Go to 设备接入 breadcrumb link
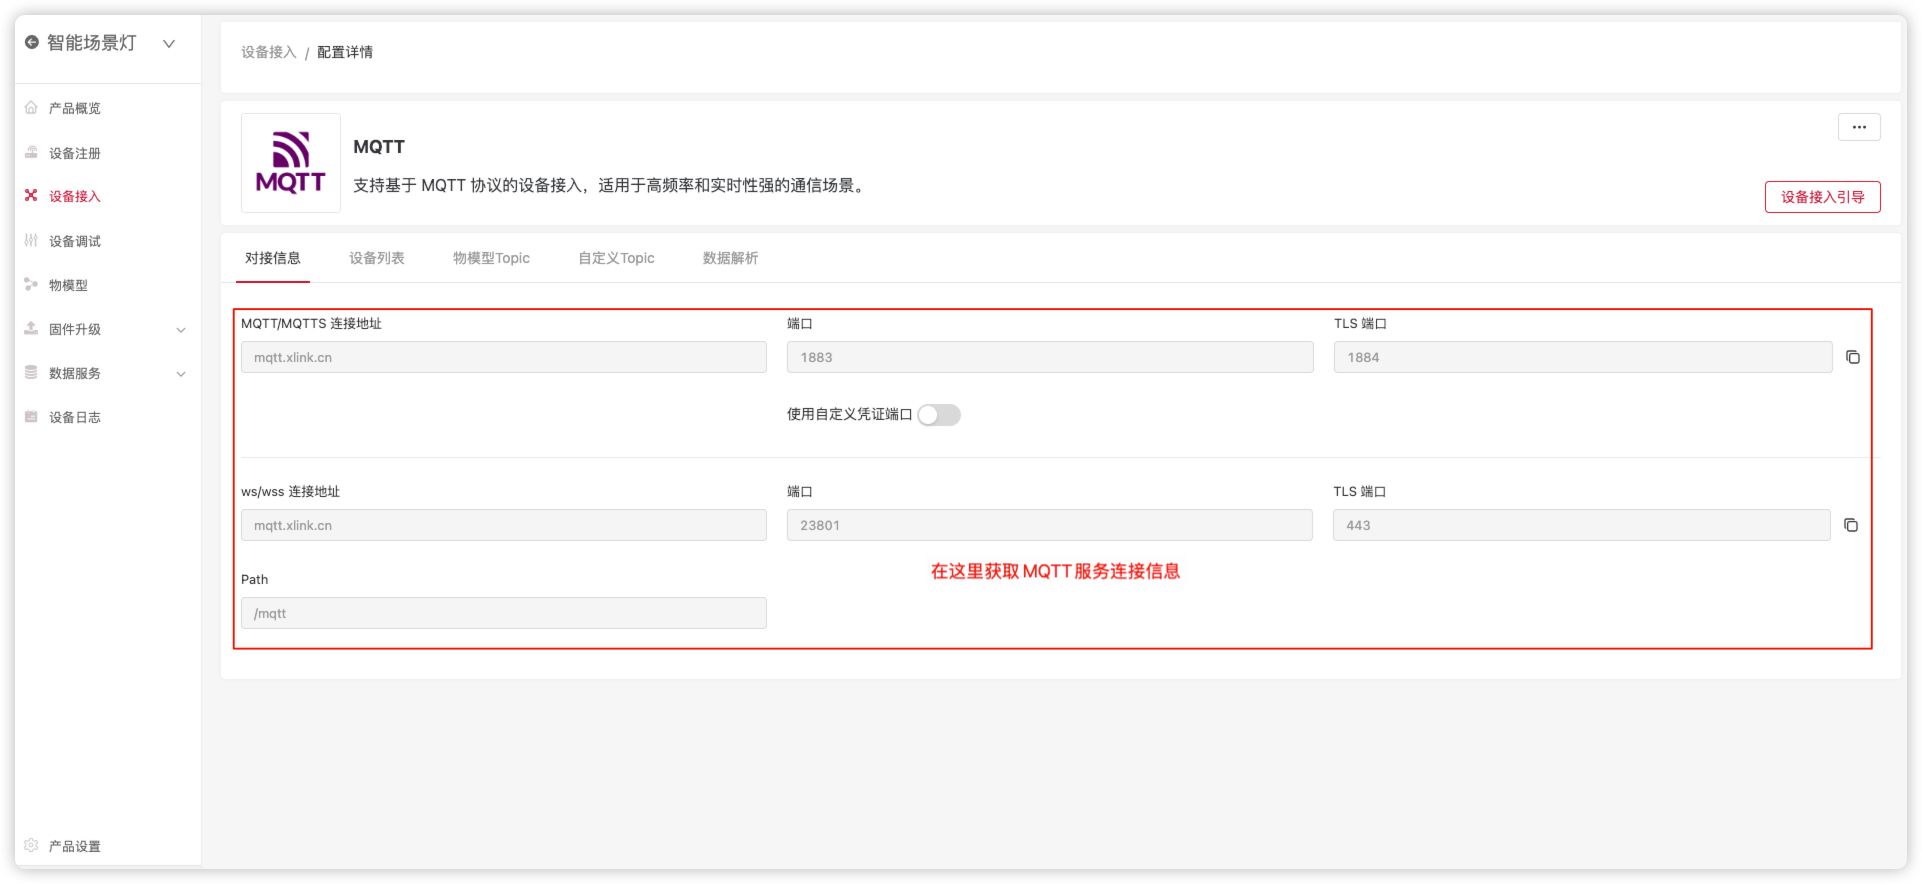The width and height of the screenshot is (1922, 884). 268,52
